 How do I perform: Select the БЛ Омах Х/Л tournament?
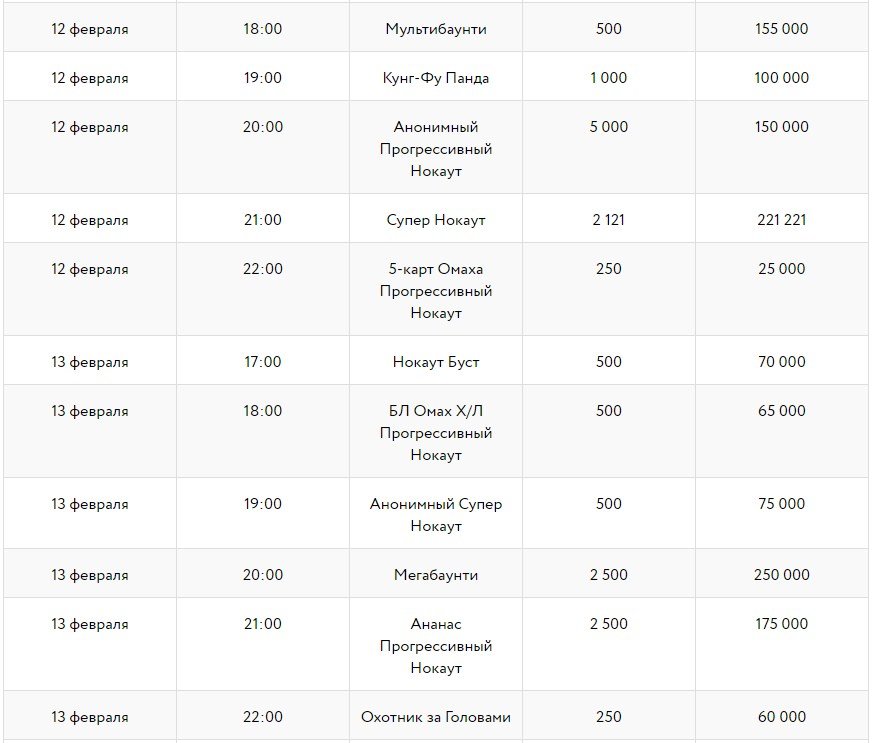[x=436, y=433]
